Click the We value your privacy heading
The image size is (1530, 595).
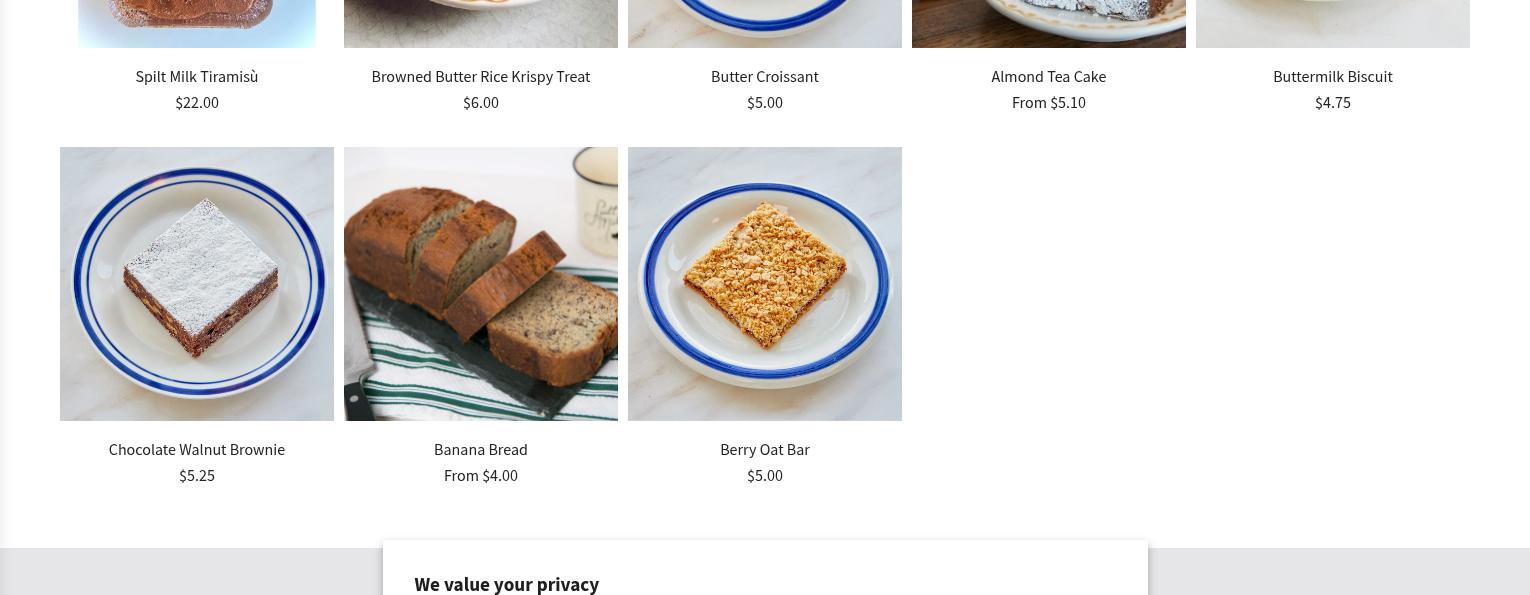[507, 584]
